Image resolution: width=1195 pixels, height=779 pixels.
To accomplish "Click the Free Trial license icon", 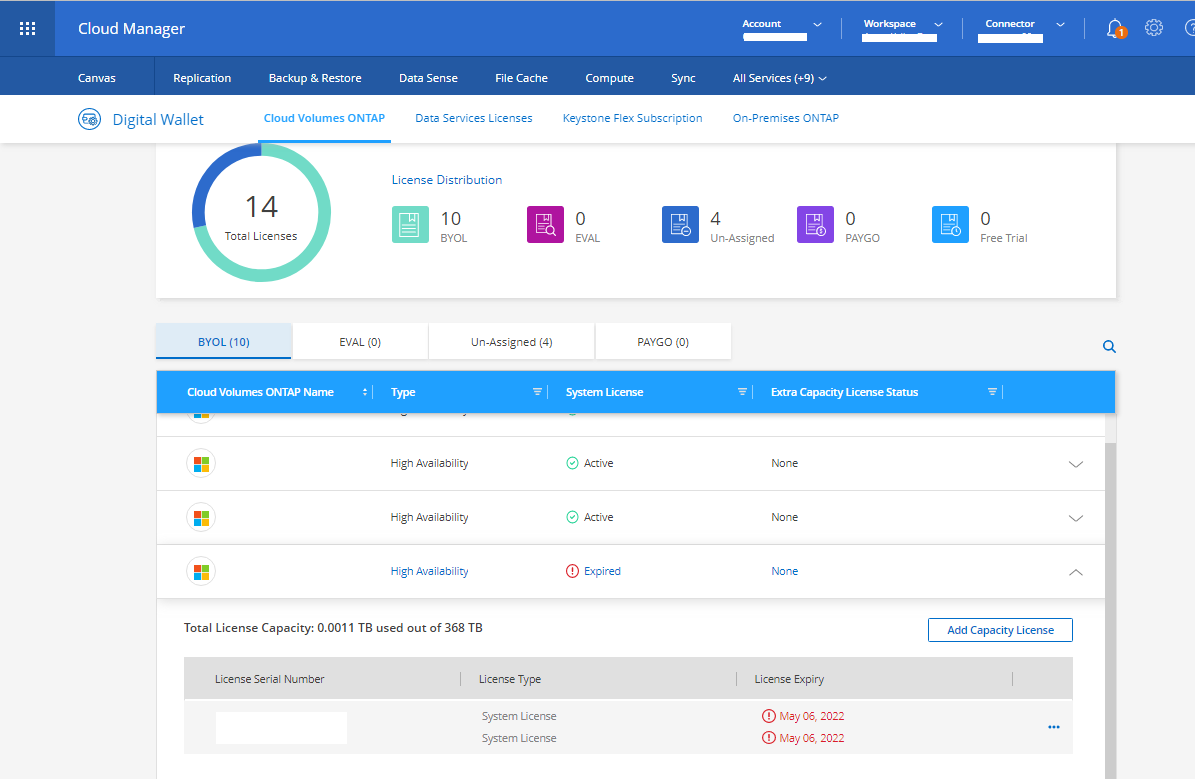I will point(950,225).
